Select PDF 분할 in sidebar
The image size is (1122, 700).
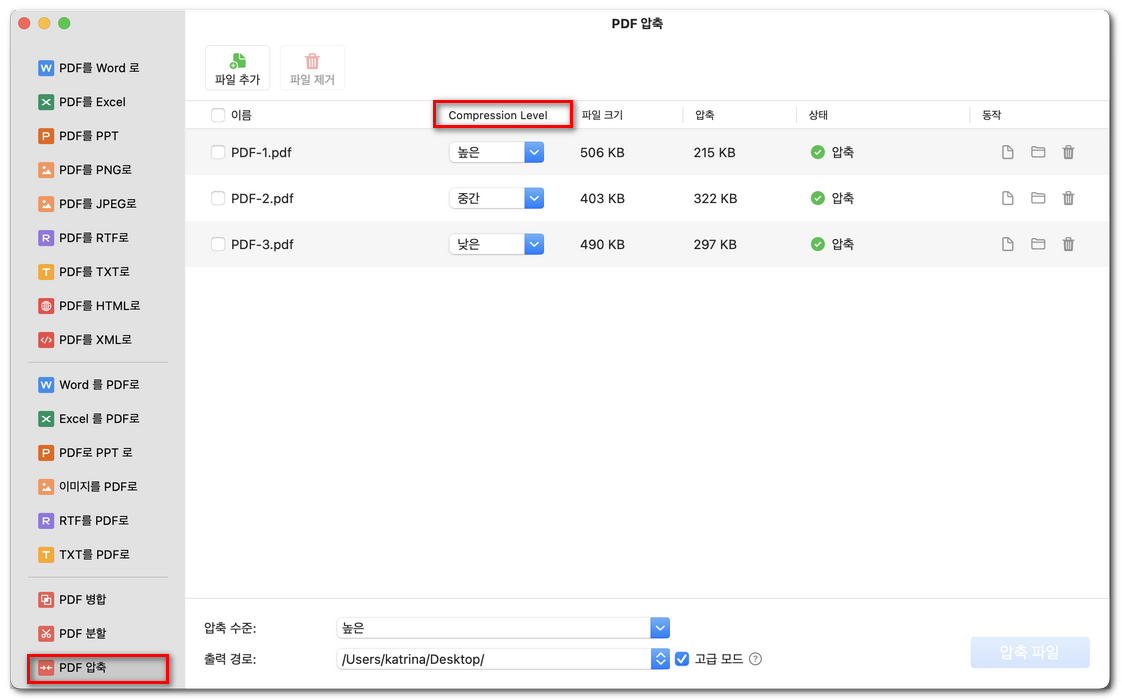[x=82, y=633]
